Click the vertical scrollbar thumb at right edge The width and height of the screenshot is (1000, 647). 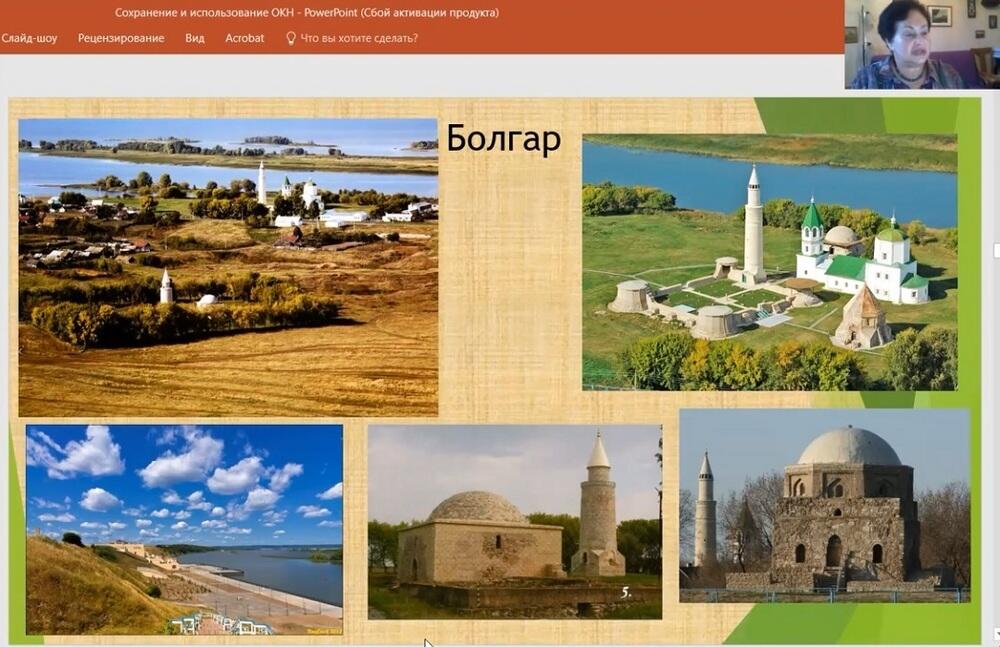(995, 248)
